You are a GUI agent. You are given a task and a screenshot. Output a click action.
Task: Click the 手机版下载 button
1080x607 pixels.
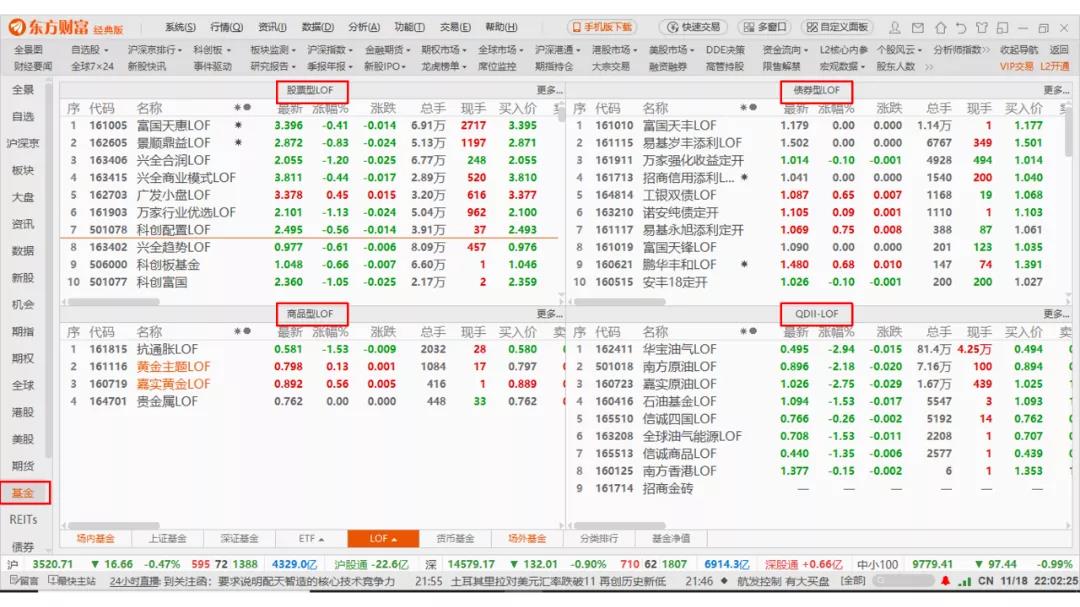[603, 28]
